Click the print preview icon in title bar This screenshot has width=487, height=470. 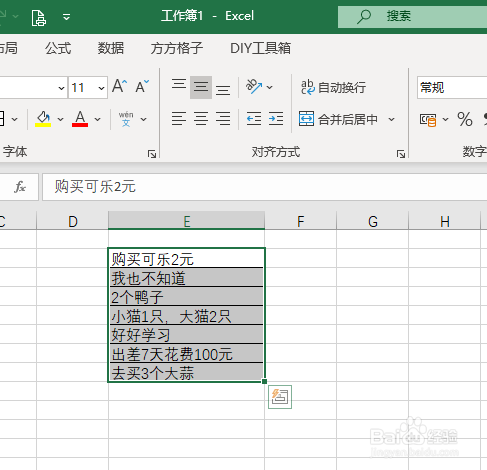(39, 17)
